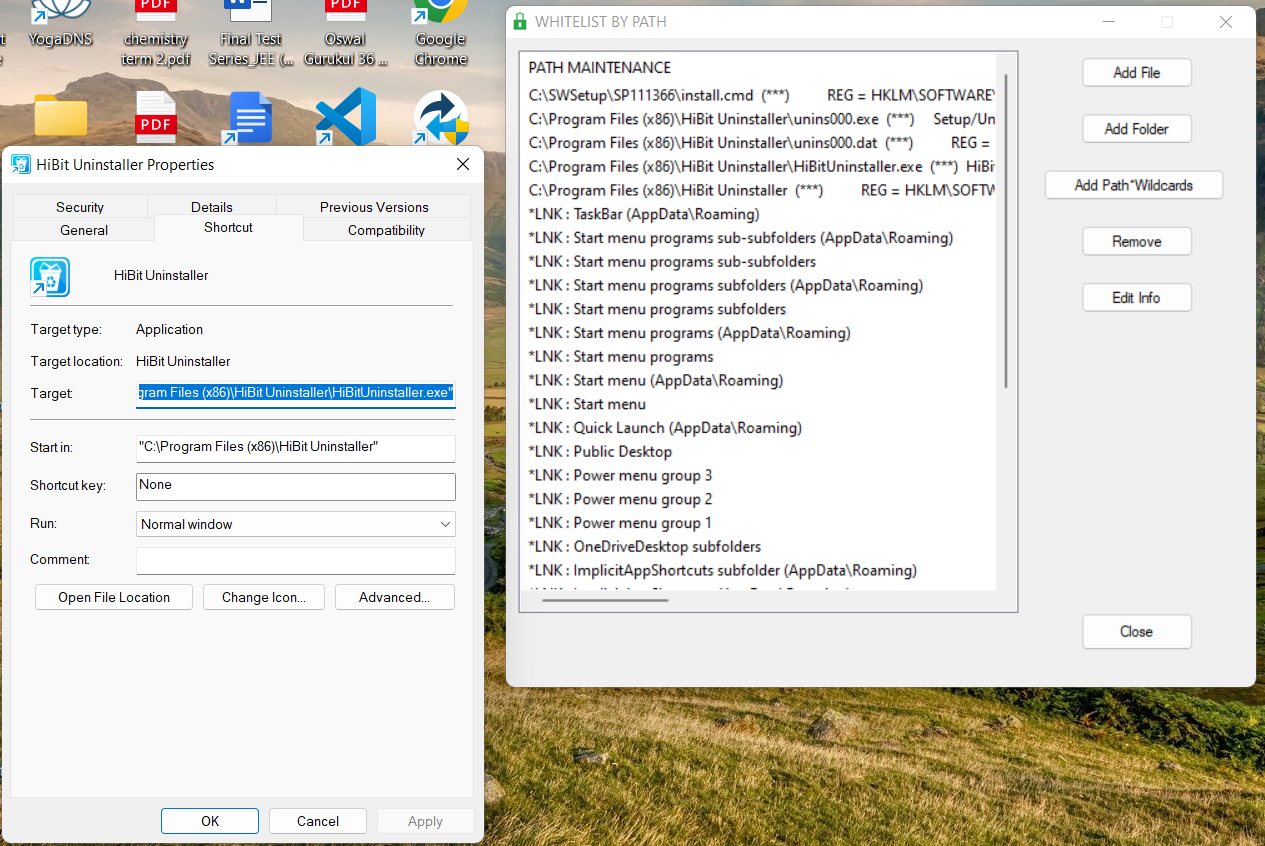The width and height of the screenshot is (1265, 846).
Task: Switch to Compatibility tab
Action: click(x=386, y=230)
